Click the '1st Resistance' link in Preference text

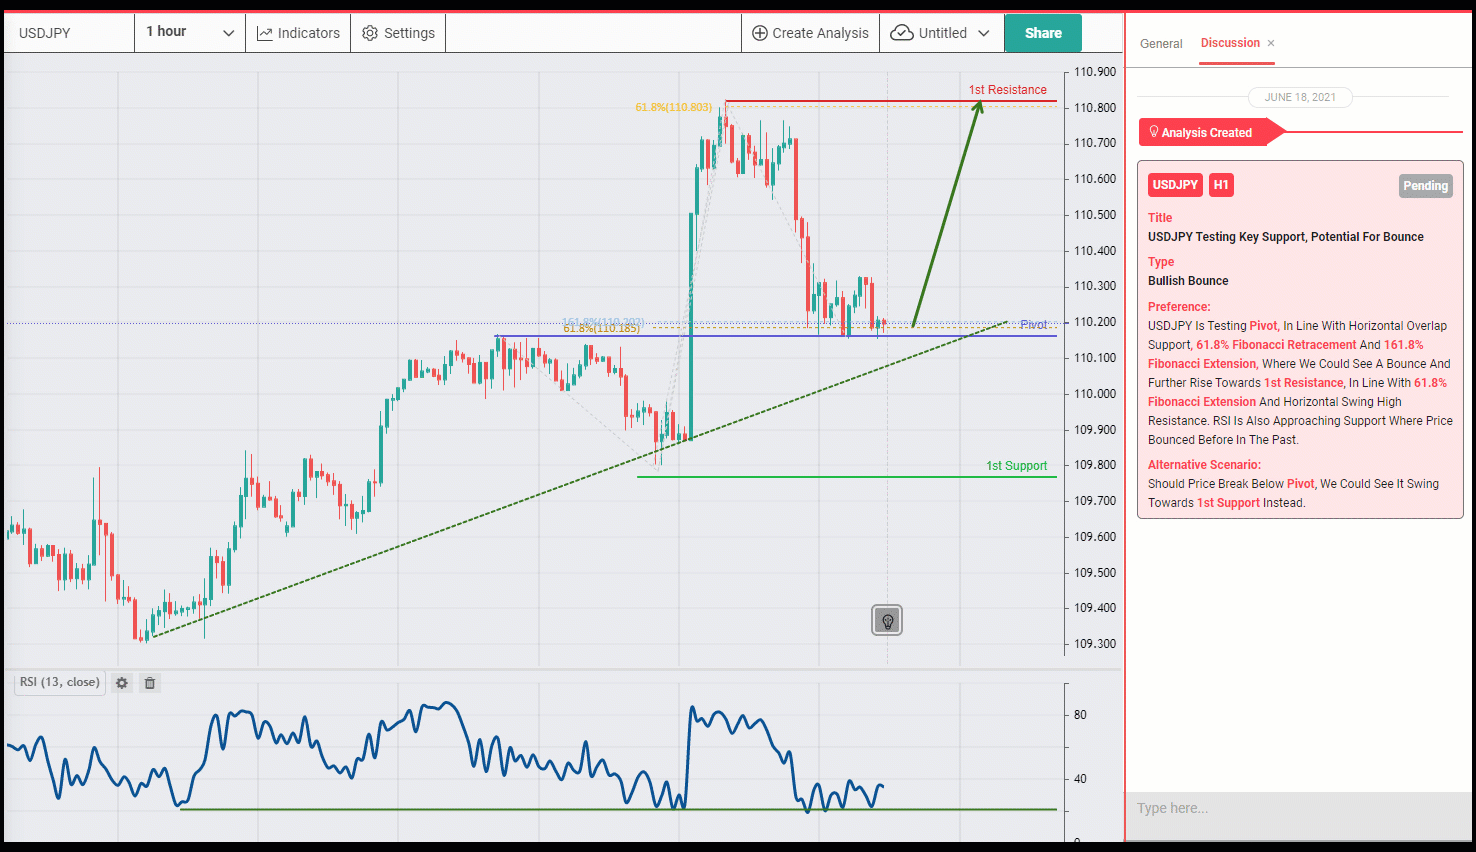pyautogui.click(x=1304, y=383)
